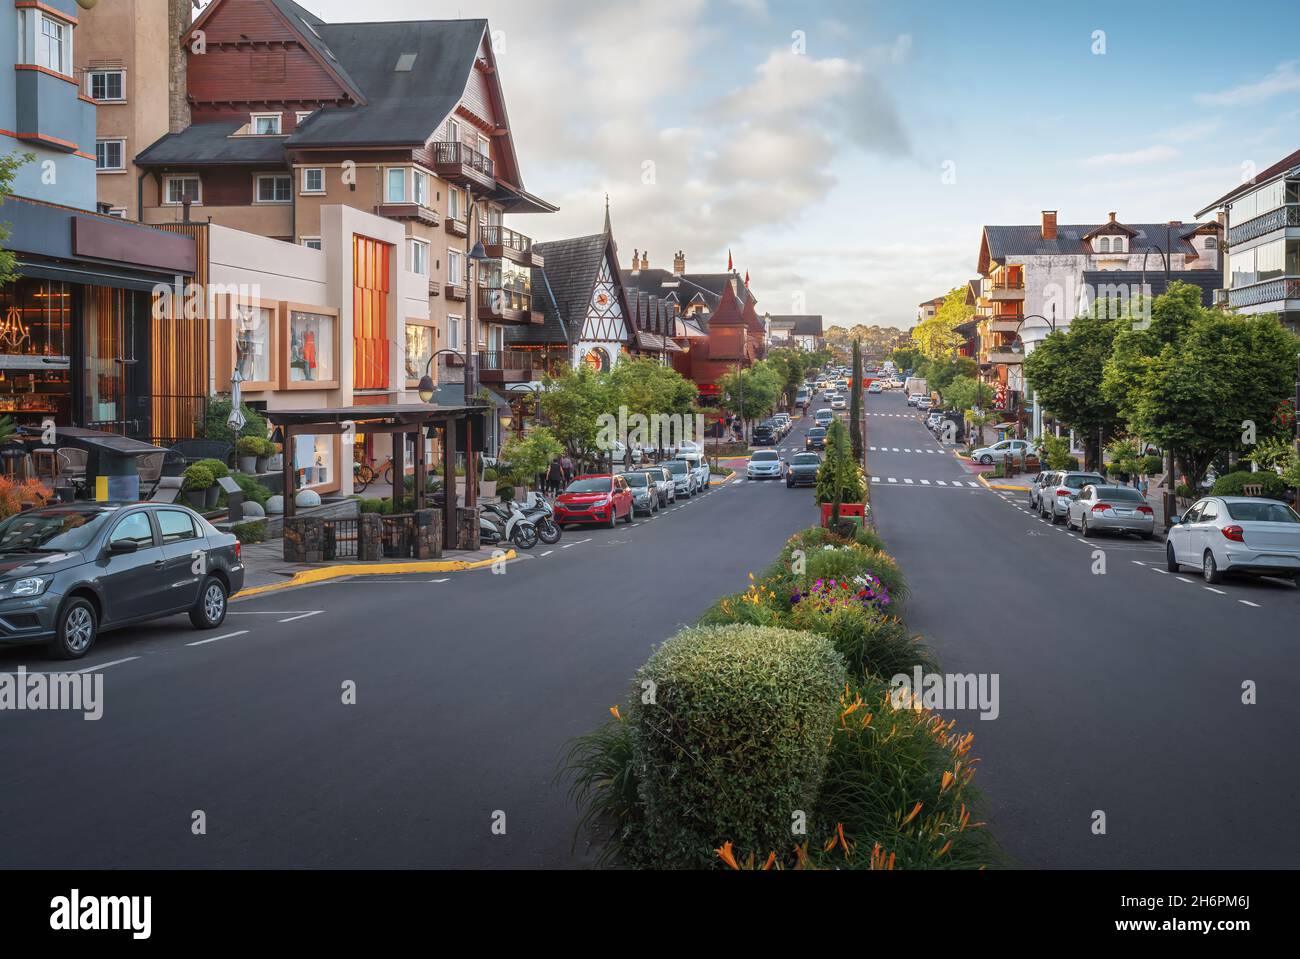Click the silver sedan parked on right side
Screen dimensions: 1300x959
coord(1108,508)
